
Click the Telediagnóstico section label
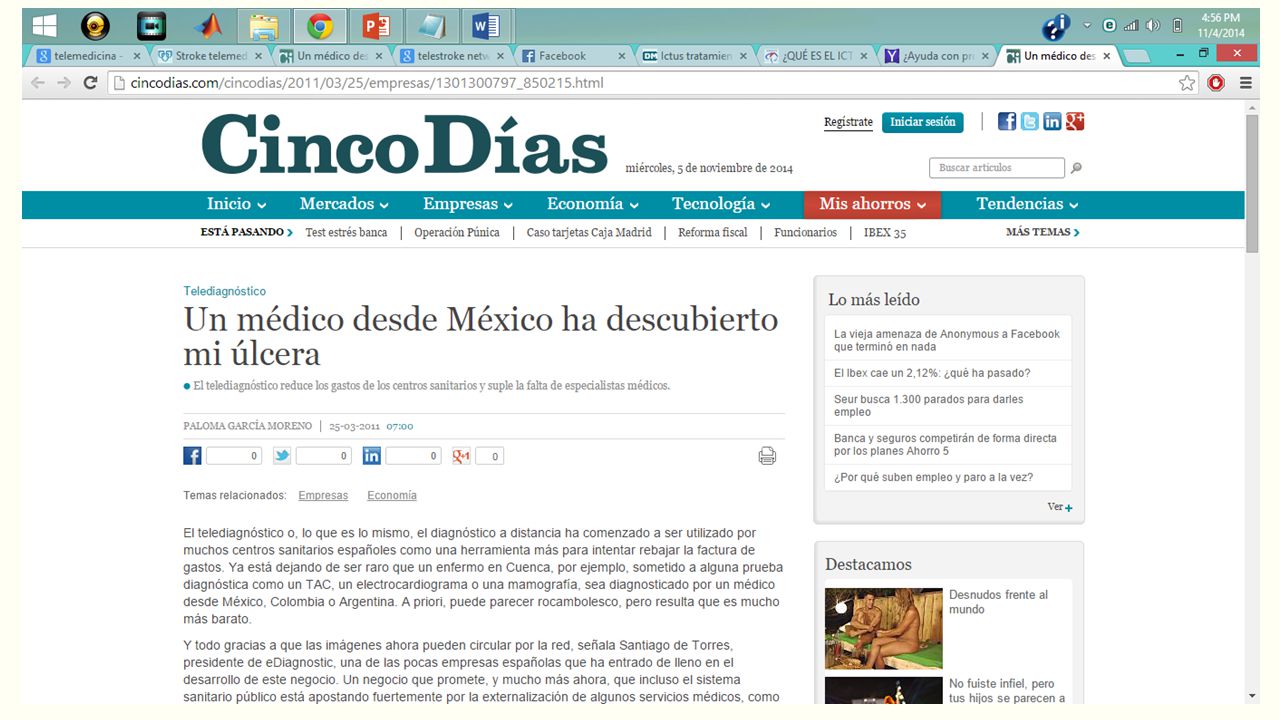225,291
